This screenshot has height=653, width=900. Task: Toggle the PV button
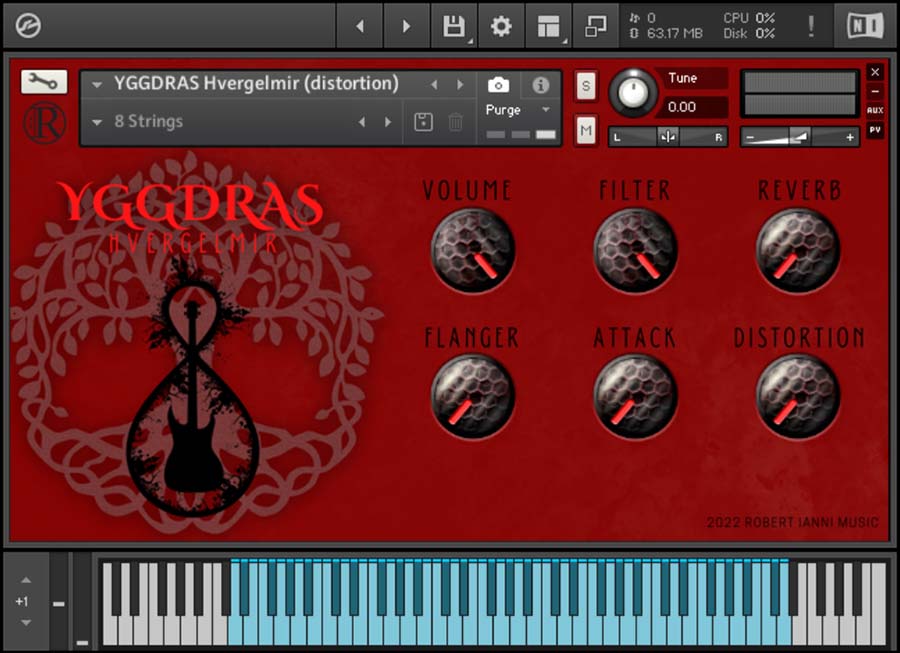[x=875, y=130]
